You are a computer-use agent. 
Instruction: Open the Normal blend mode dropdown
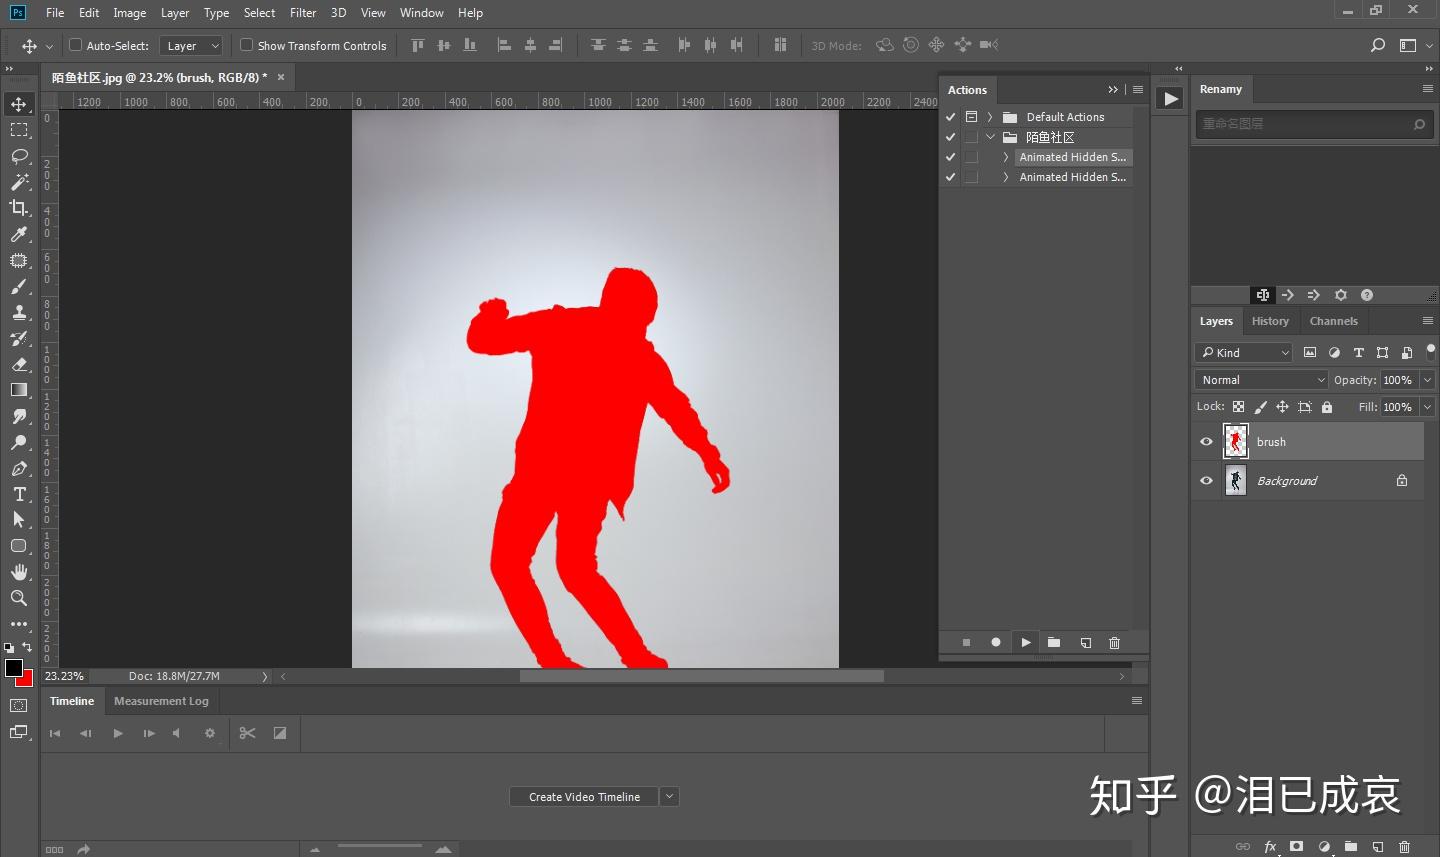[x=1260, y=379]
